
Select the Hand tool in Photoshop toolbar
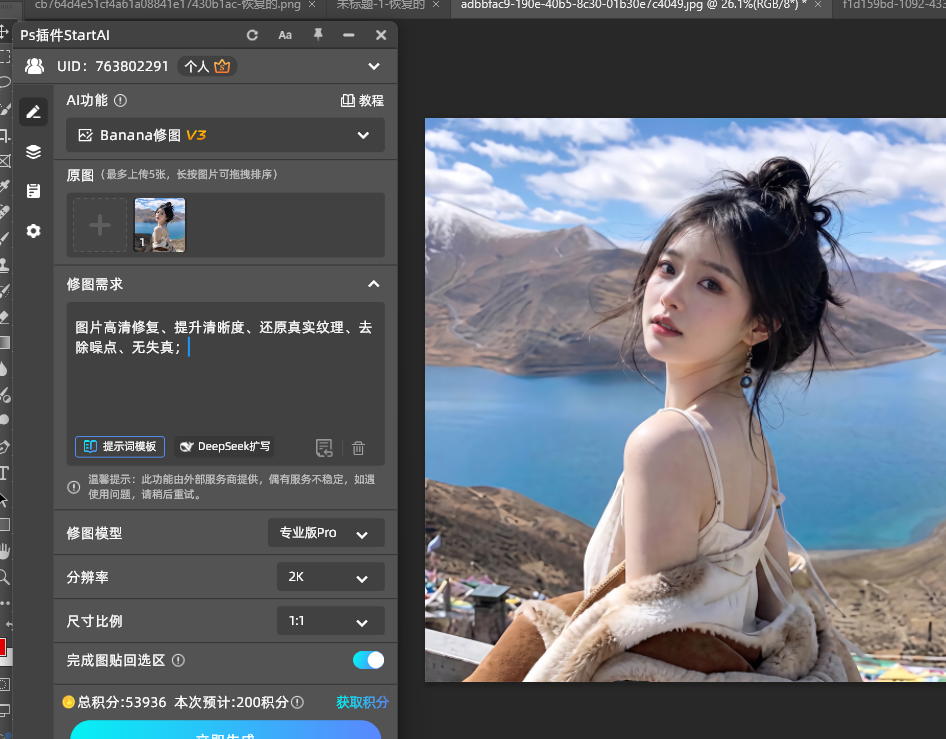pos(4,551)
